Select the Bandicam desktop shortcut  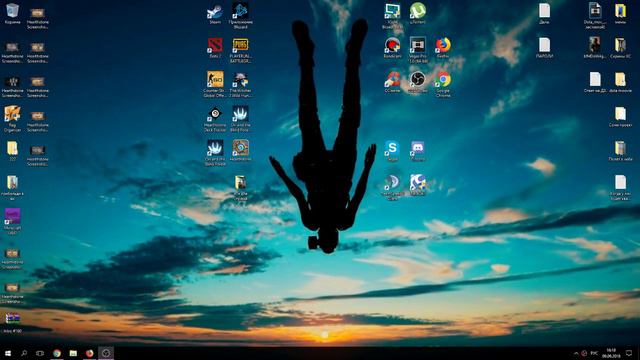pos(392,48)
